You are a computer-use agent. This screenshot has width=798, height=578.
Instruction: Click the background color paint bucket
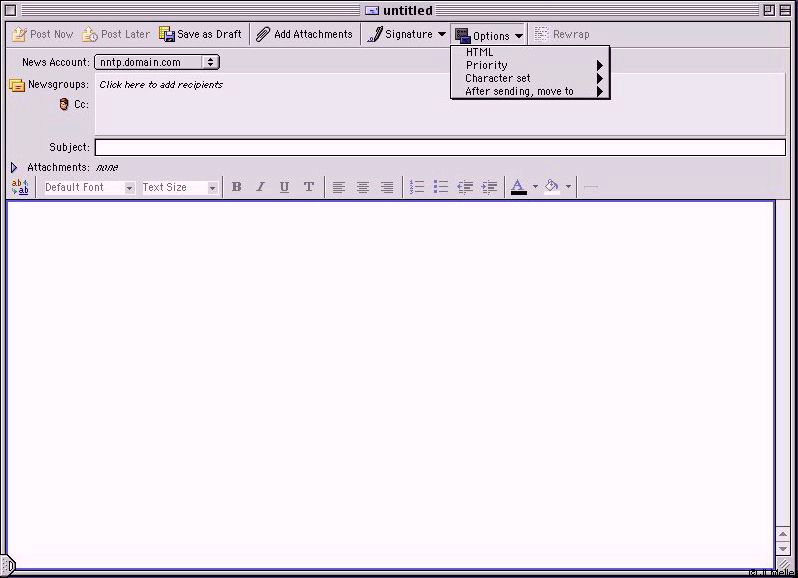[552, 187]
